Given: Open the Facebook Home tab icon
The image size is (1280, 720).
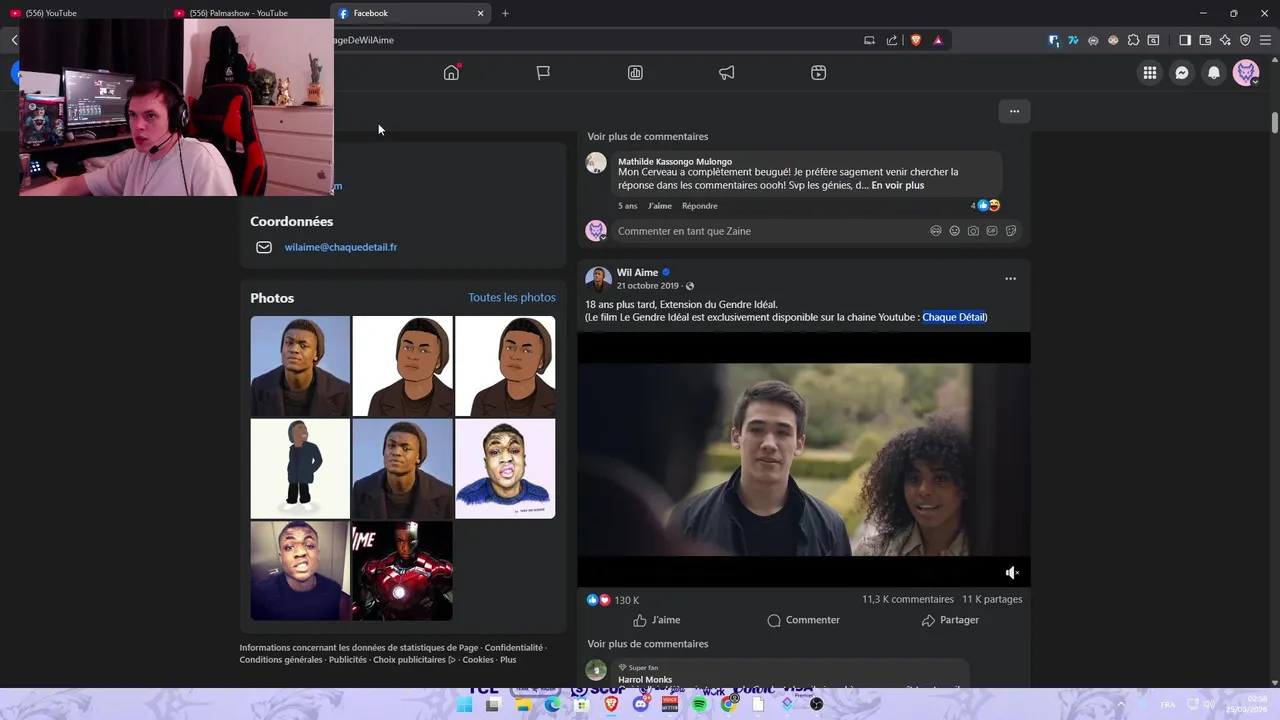Looking at the screenshot, I should pyautogui.click(x=451, y=72).
